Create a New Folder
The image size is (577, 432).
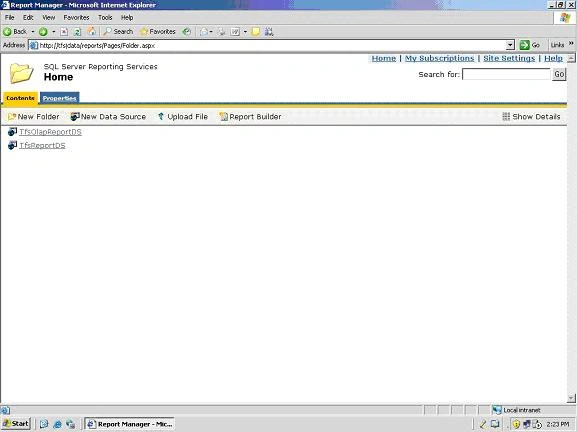click(x=33, y=117)
